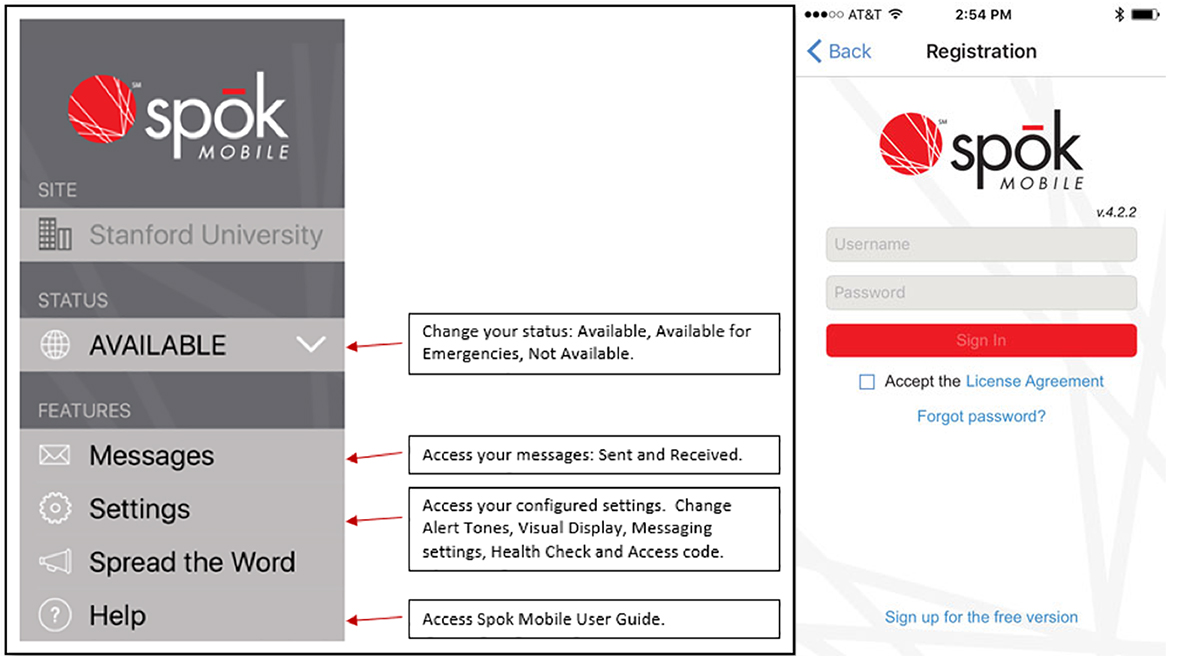Tap the Bluetooth icon in phone status bar
This screenshot has height=656, width=1200.
(1120, 15)
